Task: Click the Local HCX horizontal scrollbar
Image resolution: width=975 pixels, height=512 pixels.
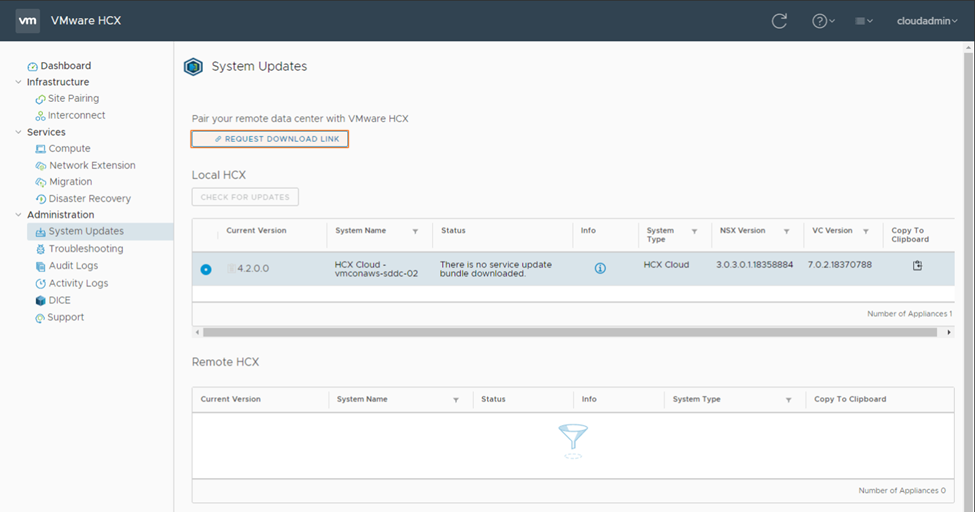Action: pos(570,332)
